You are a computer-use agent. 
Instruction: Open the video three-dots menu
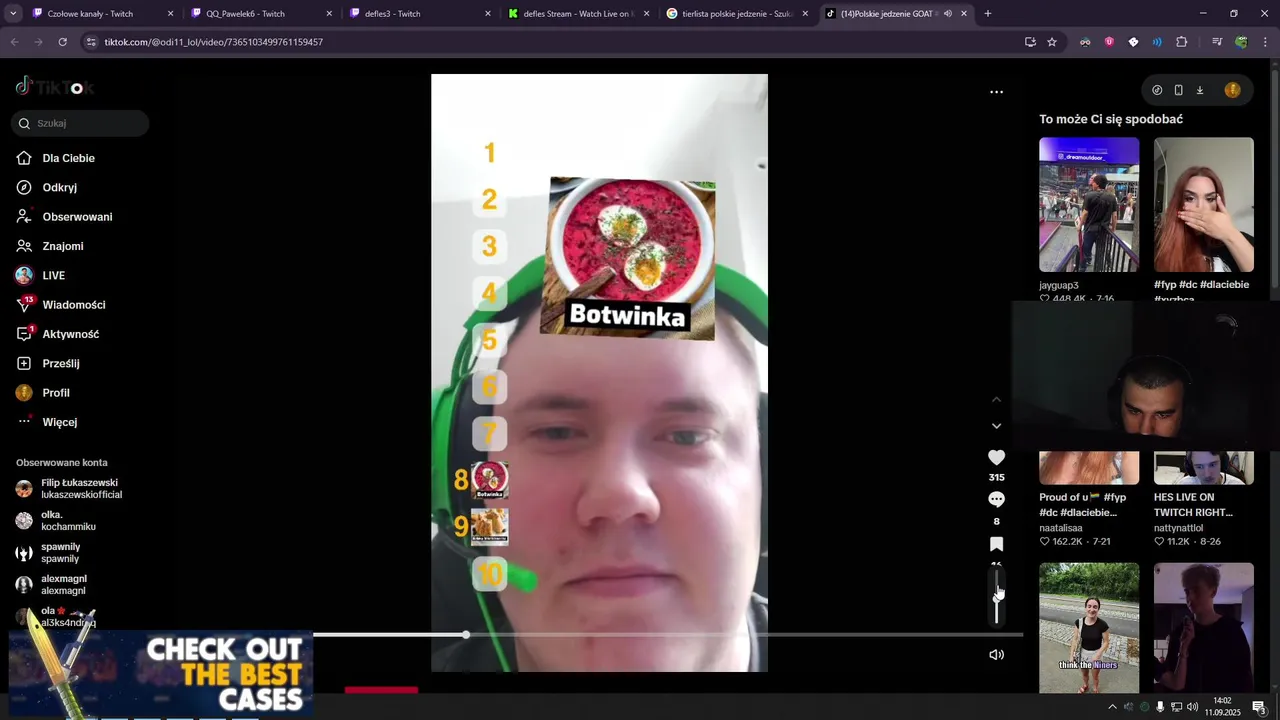tap(996, 92)
